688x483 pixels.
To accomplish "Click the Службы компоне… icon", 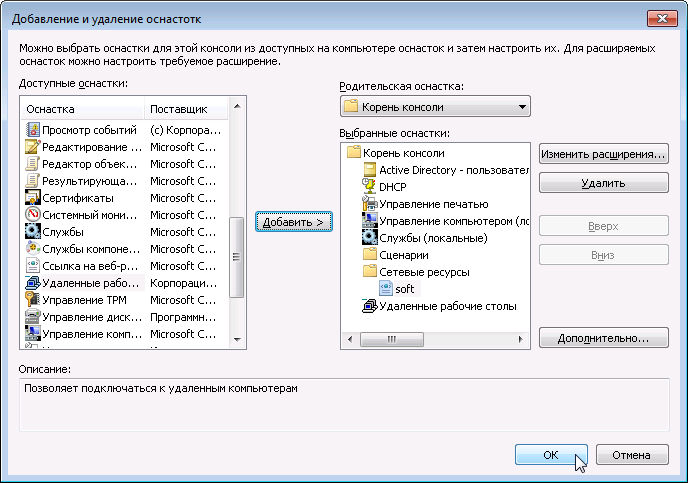I will click(x=32, y=249).
